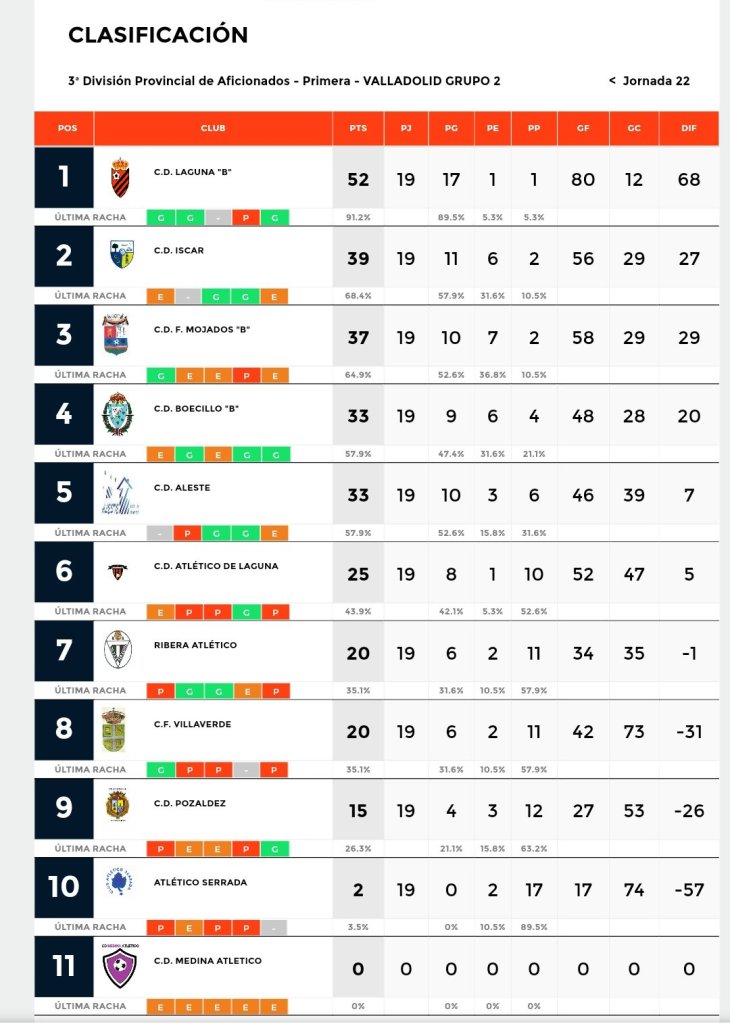730x1024 pixels.
Task: Click the C.D. Iscar team badge
Action: click(x=121, y=255)
